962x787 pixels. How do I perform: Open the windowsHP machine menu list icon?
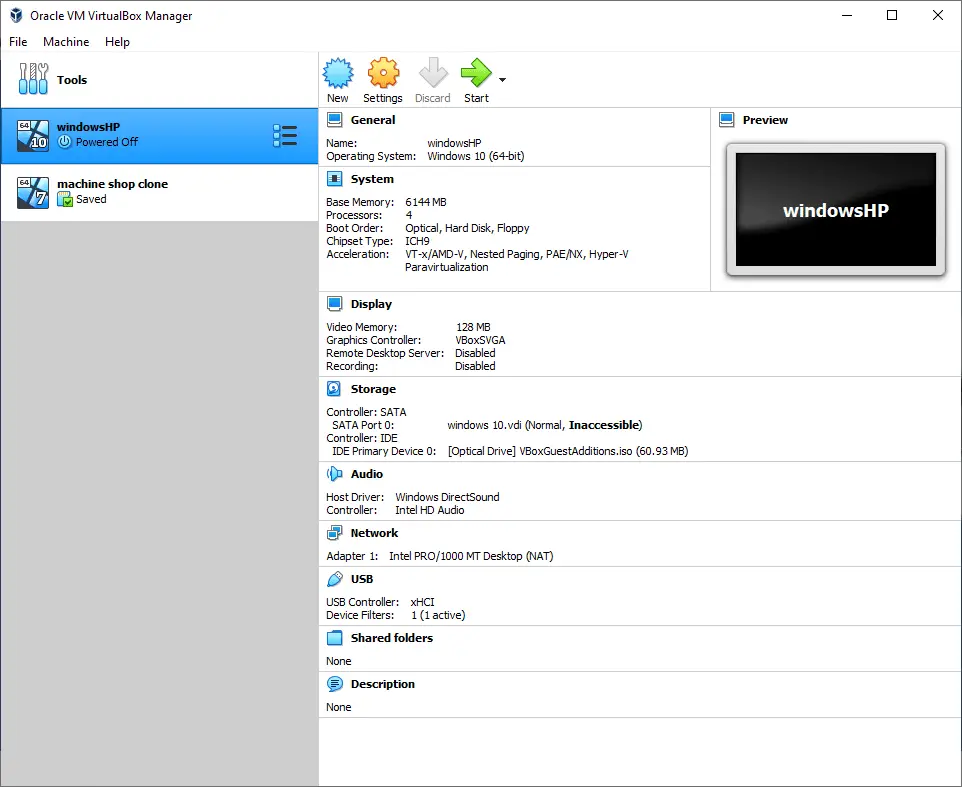[285, 136]
